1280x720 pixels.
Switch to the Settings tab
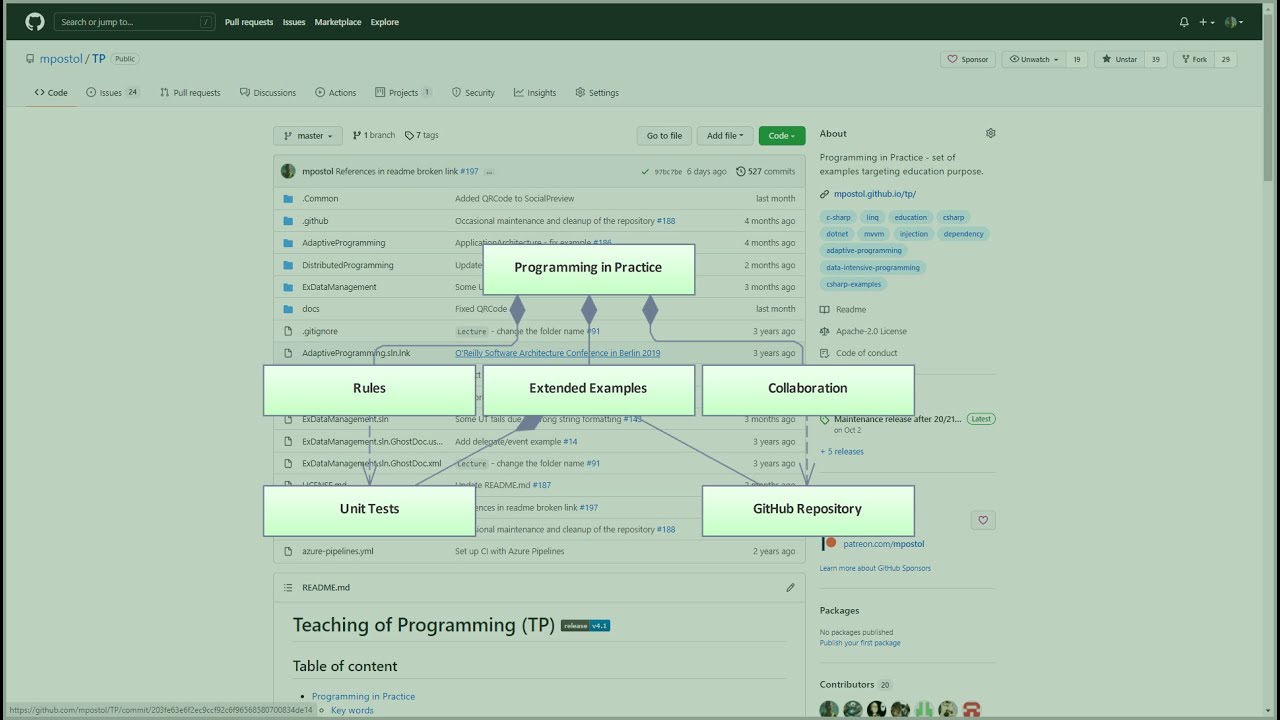point(597,93)
